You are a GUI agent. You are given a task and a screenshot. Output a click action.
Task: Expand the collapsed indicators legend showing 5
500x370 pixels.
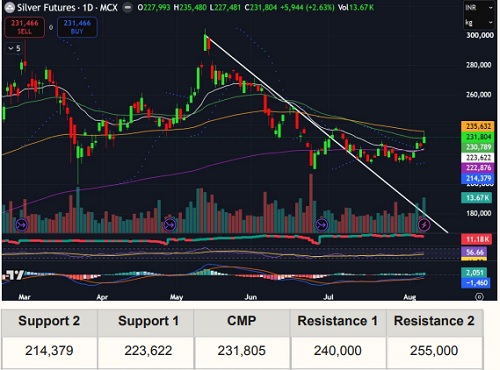pos(14,49)
